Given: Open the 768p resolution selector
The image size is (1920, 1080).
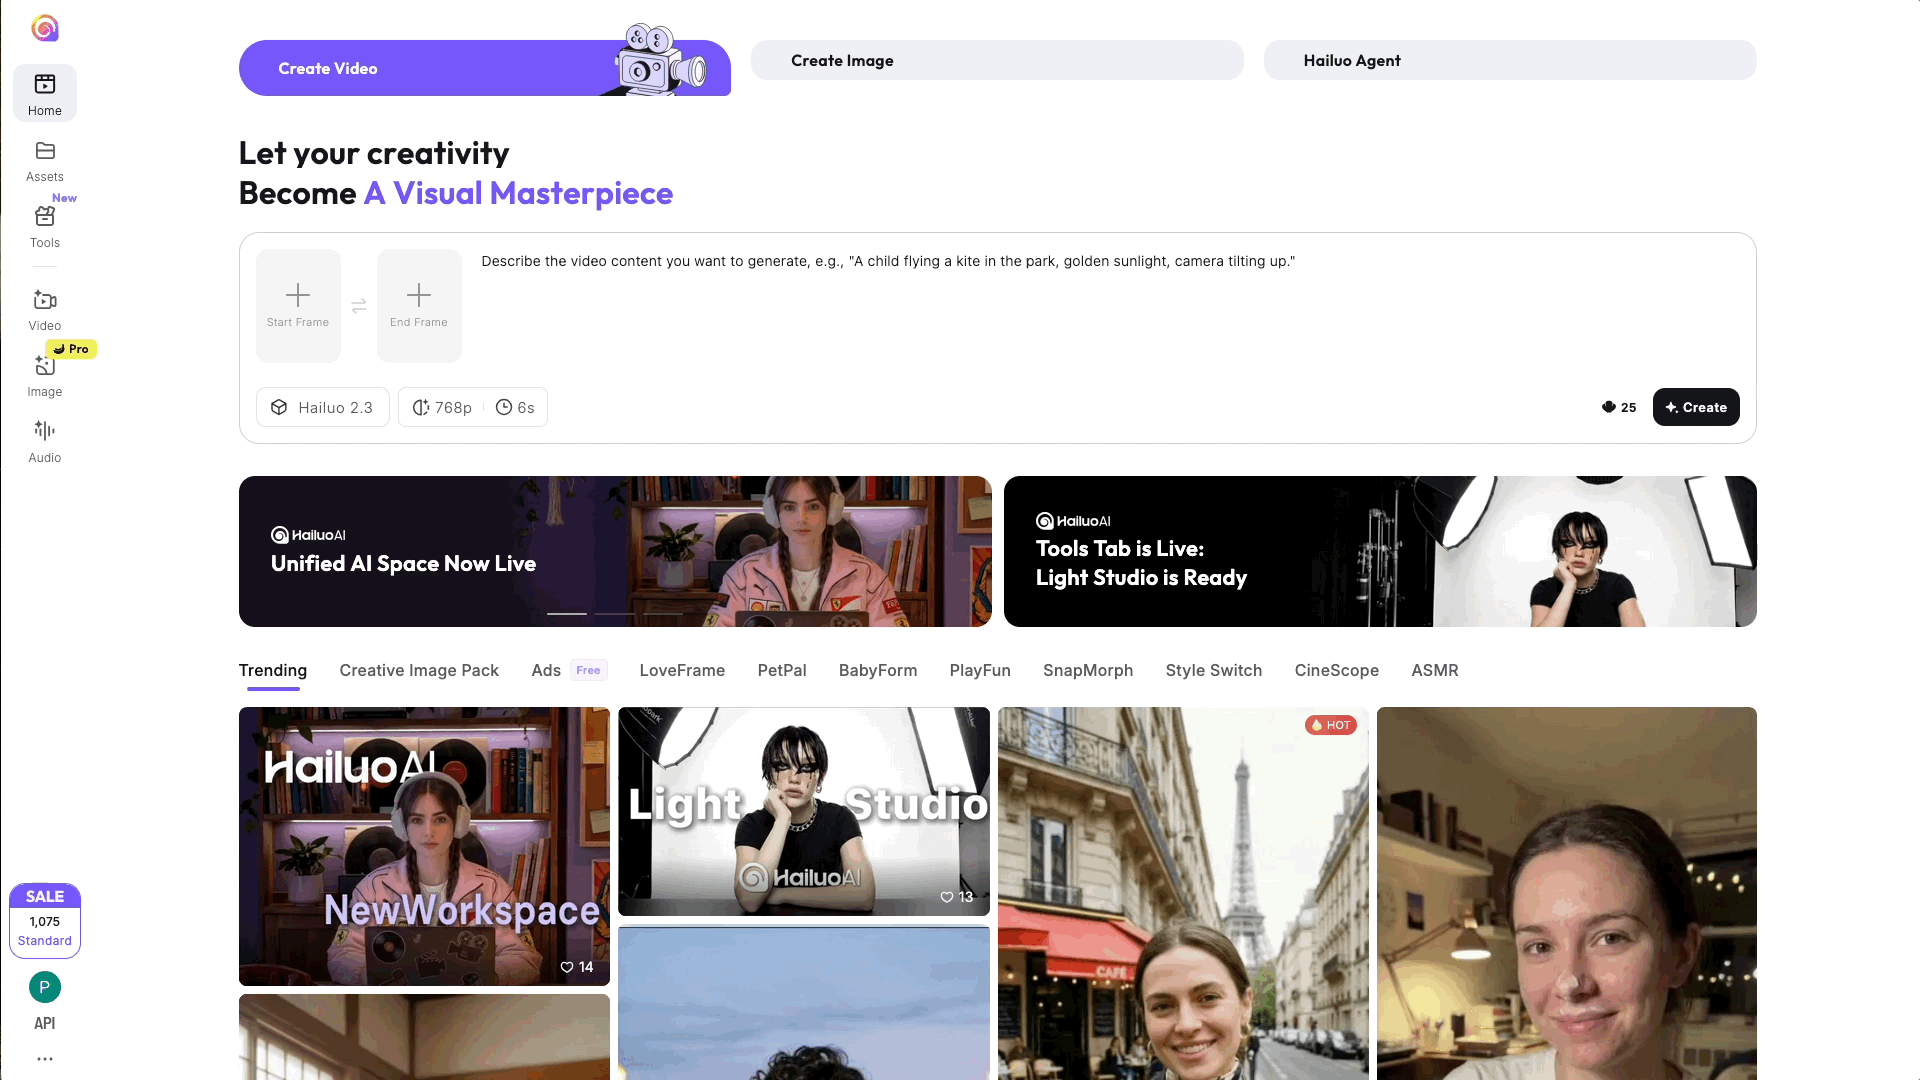Looking at the screenshot, I should coord(442,407).
